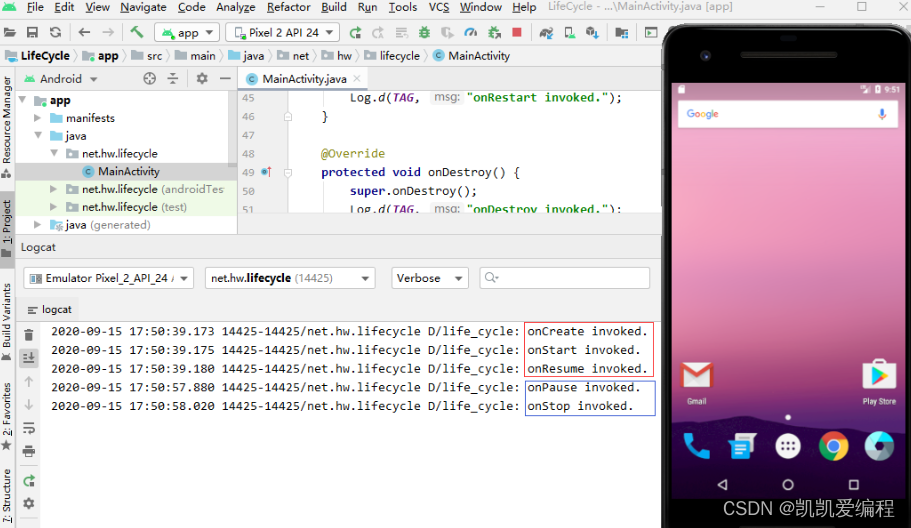Click the Logcat search field
Screen dimensions: 911x528
point(564,278)
